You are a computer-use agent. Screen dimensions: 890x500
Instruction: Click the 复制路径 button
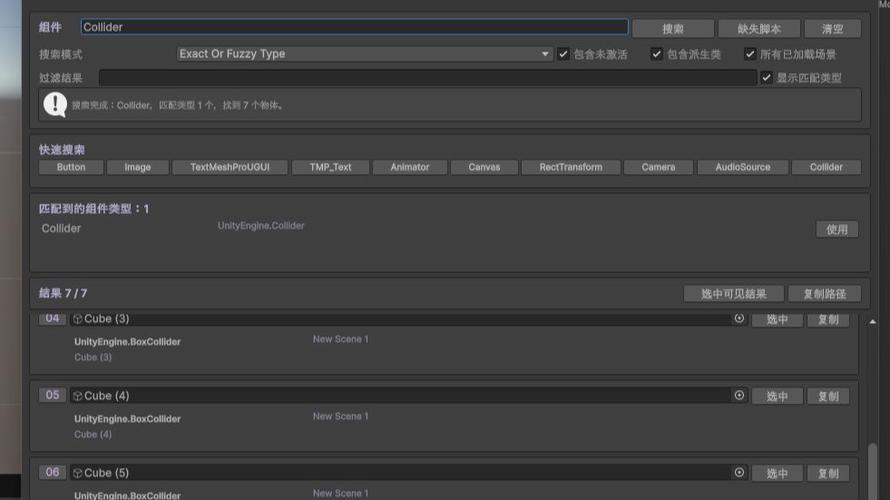click(824, 293)
